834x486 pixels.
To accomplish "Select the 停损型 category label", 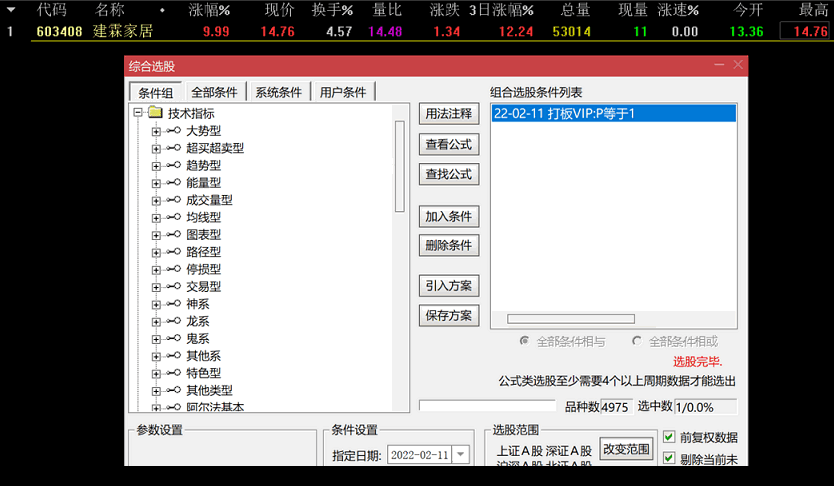I will (x=203, y=269).
